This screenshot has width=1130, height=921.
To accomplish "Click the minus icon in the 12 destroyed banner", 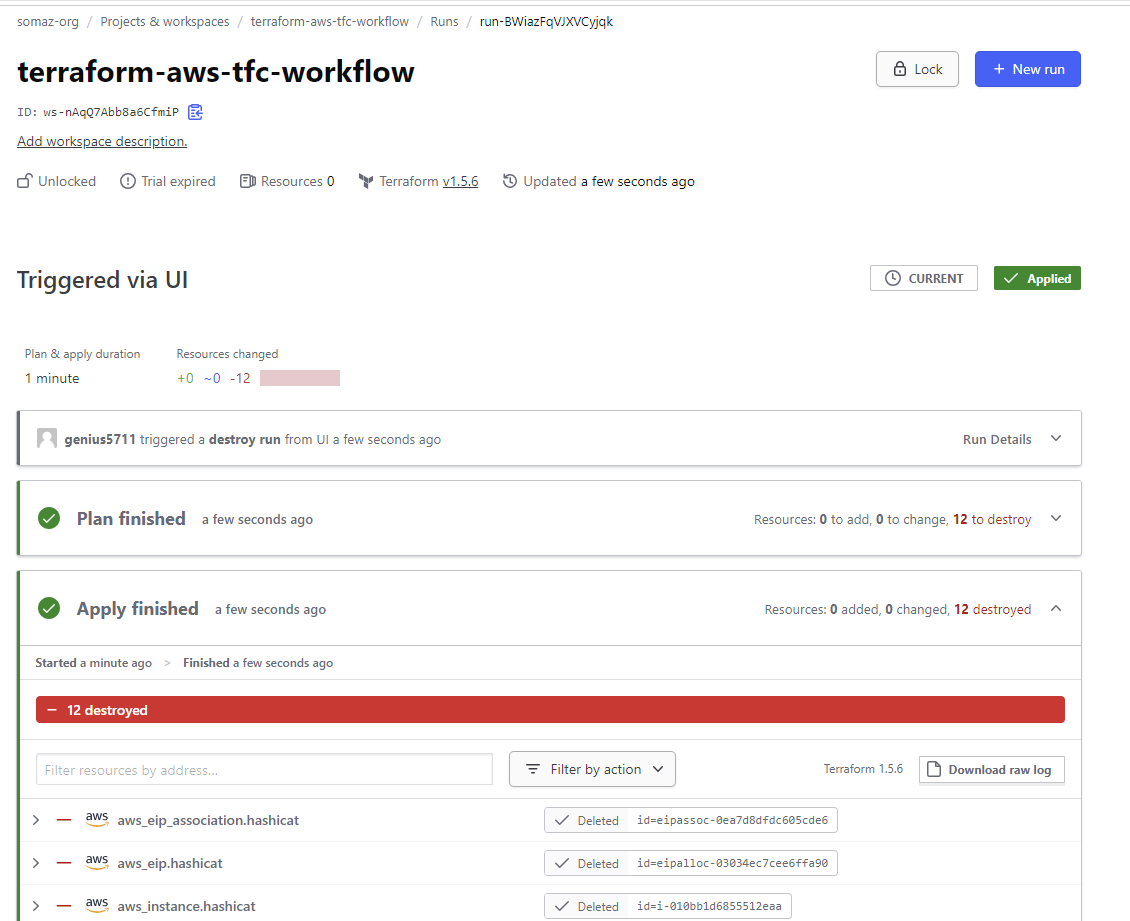I will [x=52, y=710].
